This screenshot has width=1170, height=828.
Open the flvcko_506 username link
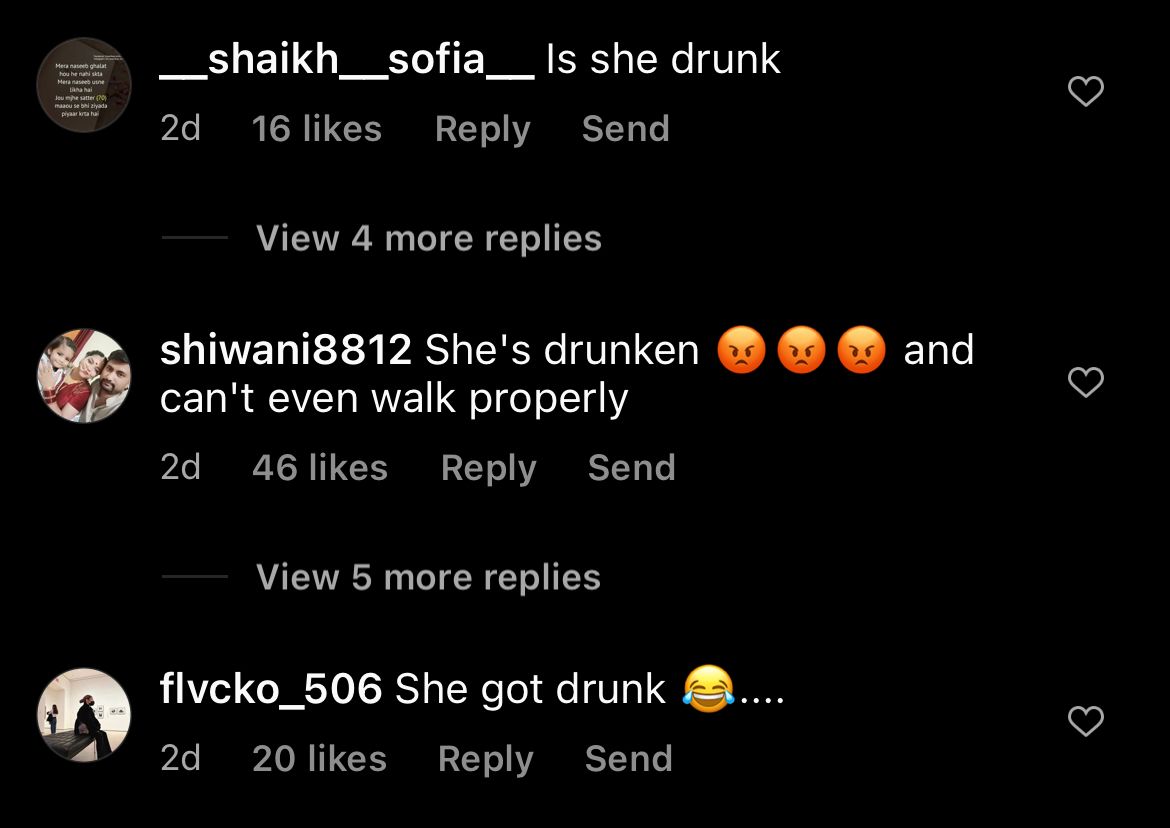pyautogui.click(x=271, y=689)
